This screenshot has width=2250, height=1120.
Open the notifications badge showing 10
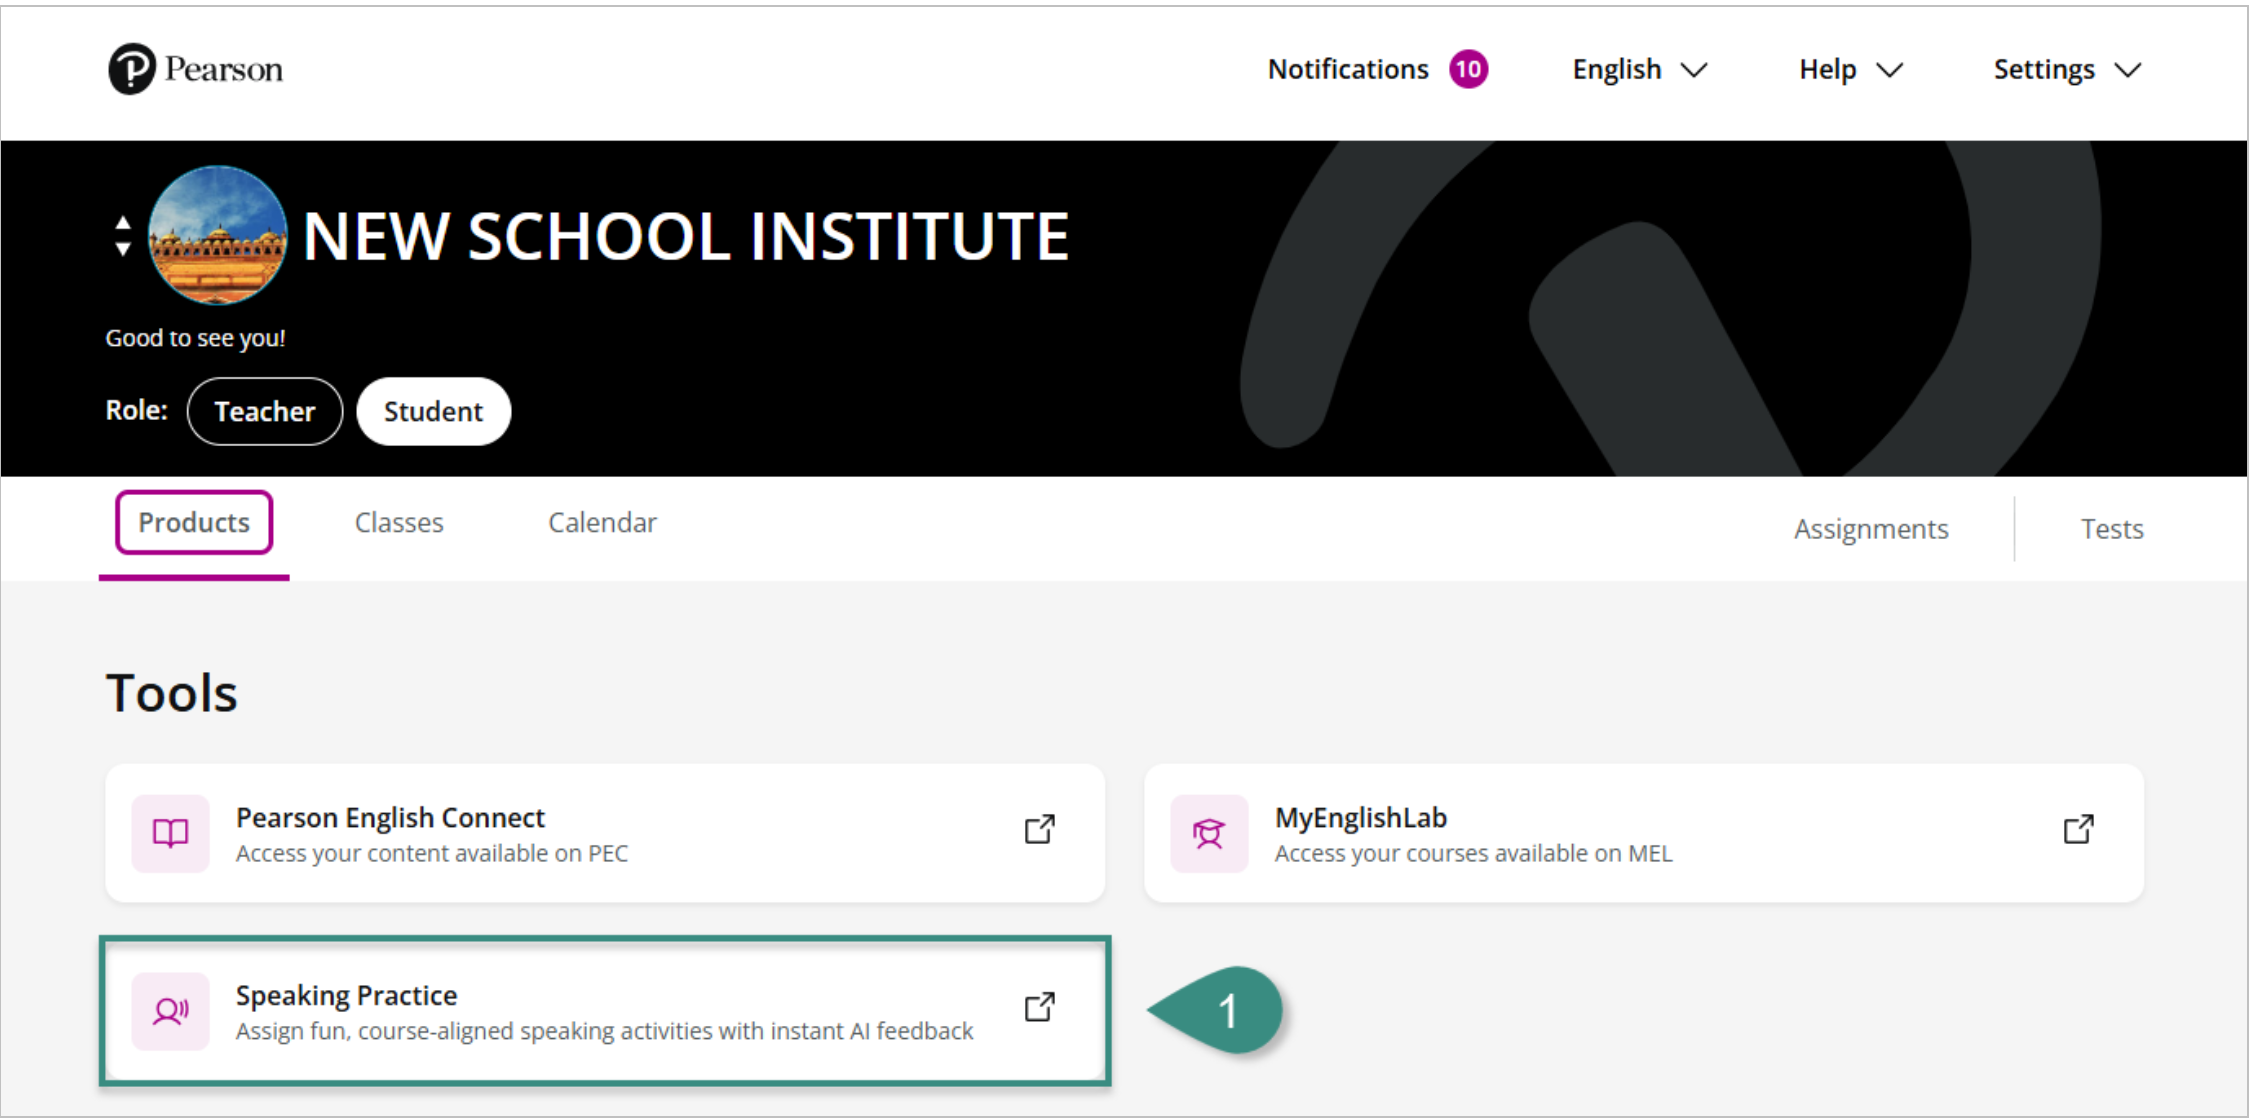click(1468, 69)
